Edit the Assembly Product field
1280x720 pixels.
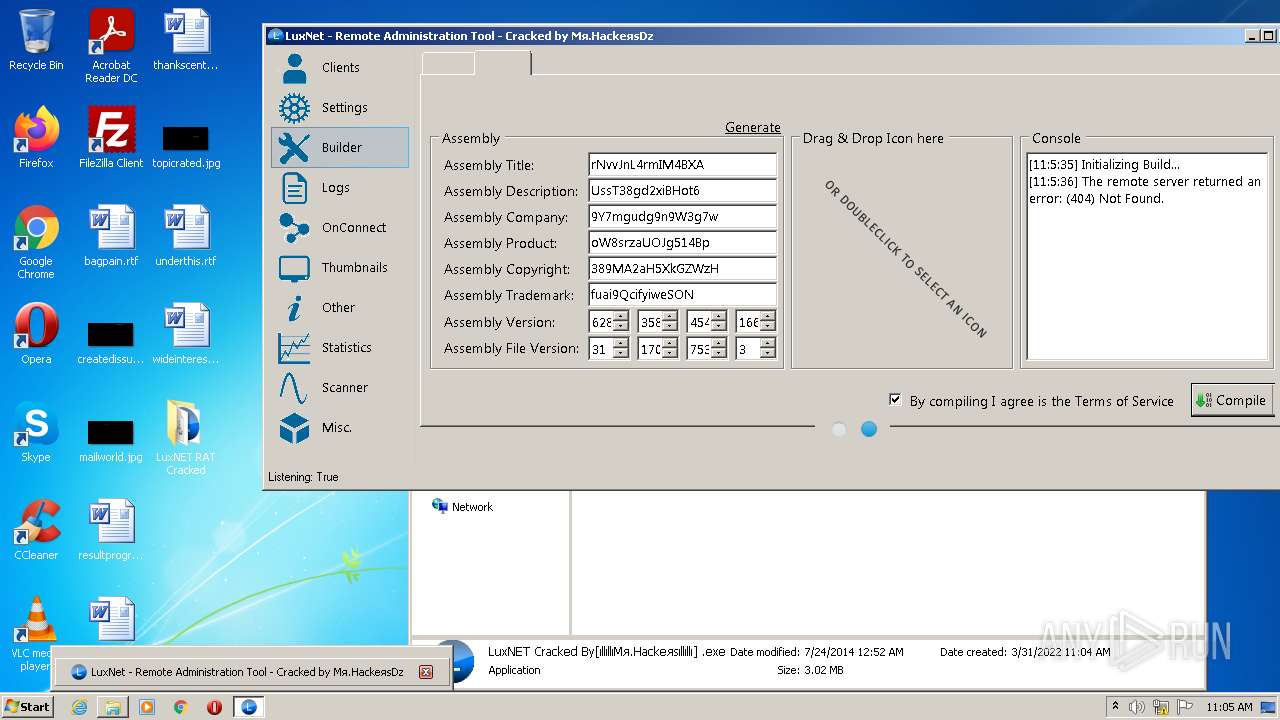tap(683, 243)
